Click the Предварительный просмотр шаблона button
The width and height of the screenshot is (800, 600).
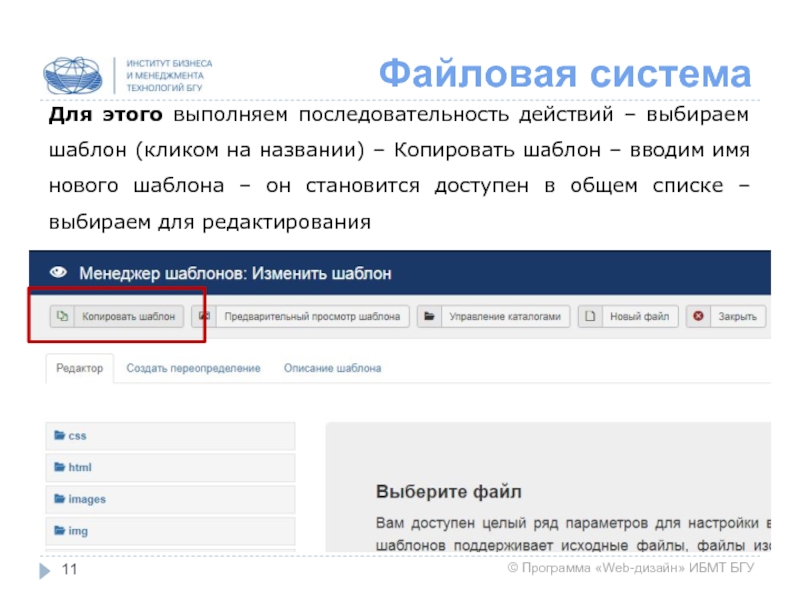pyautogui.click(x=301, y=316)
